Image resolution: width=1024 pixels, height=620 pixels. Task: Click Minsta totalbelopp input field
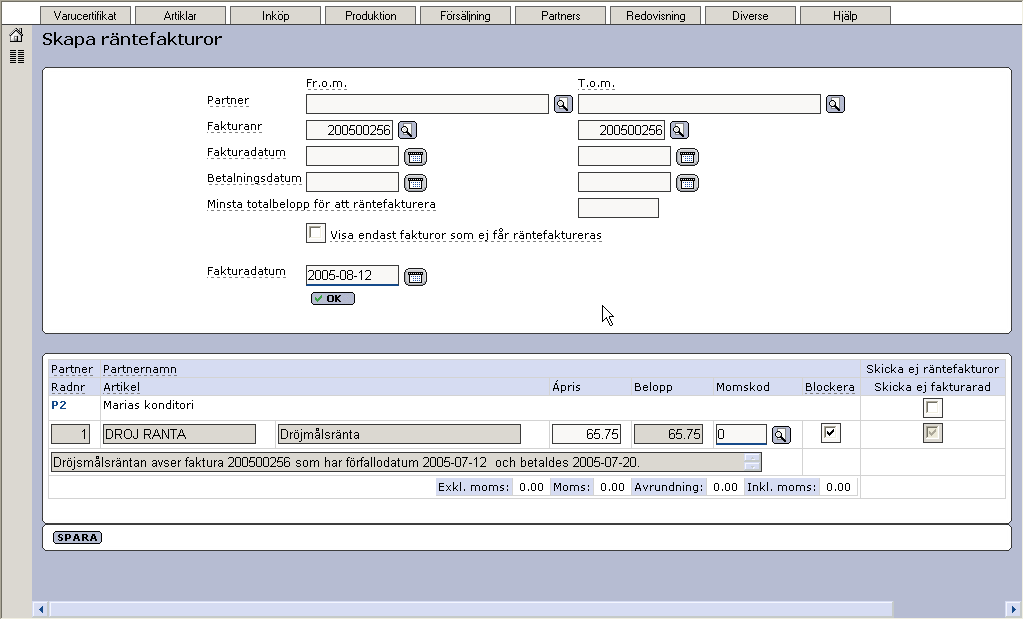point(618,208)
